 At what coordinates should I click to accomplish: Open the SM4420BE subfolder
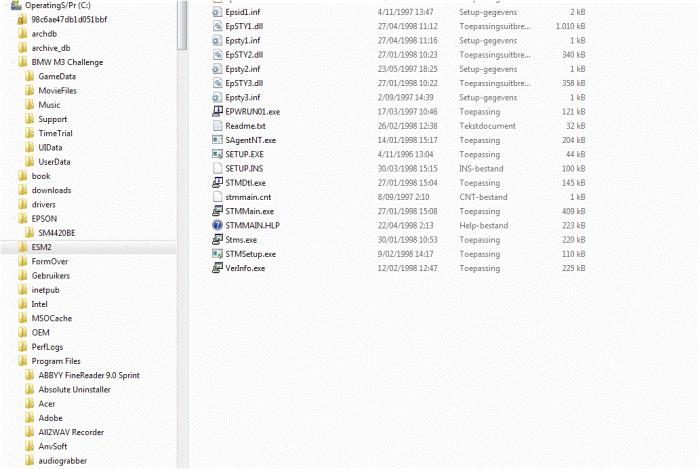[57, 233]
